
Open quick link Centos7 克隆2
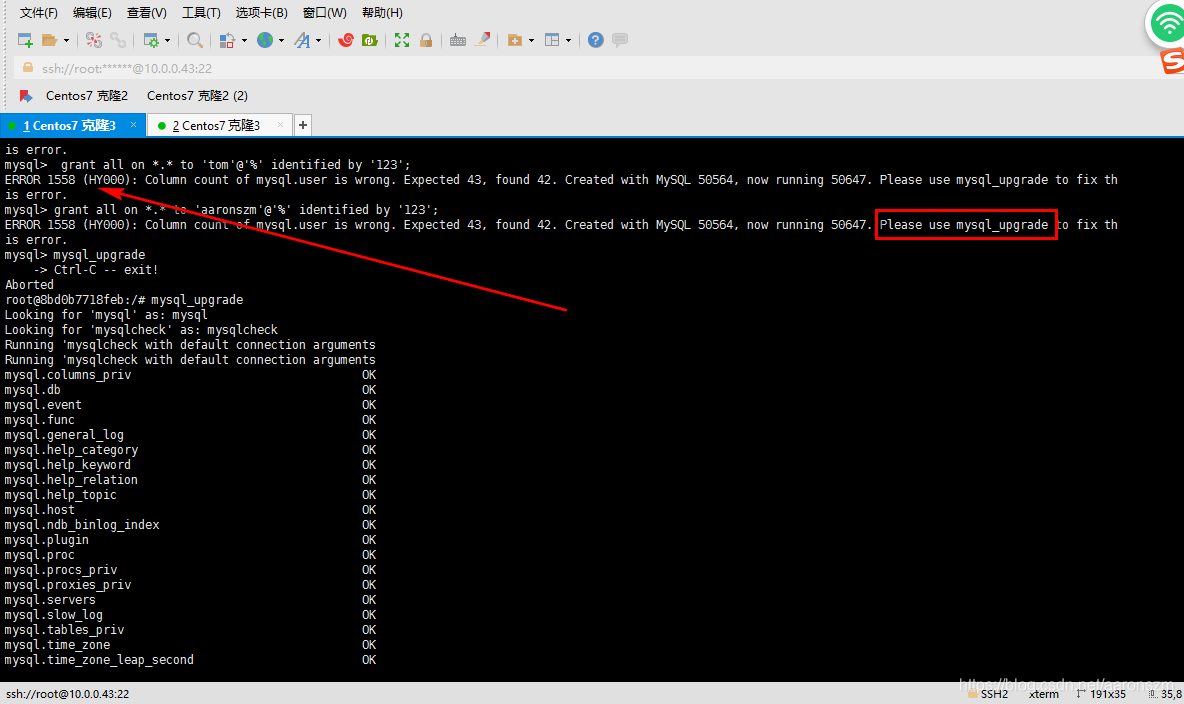point(87,96)
